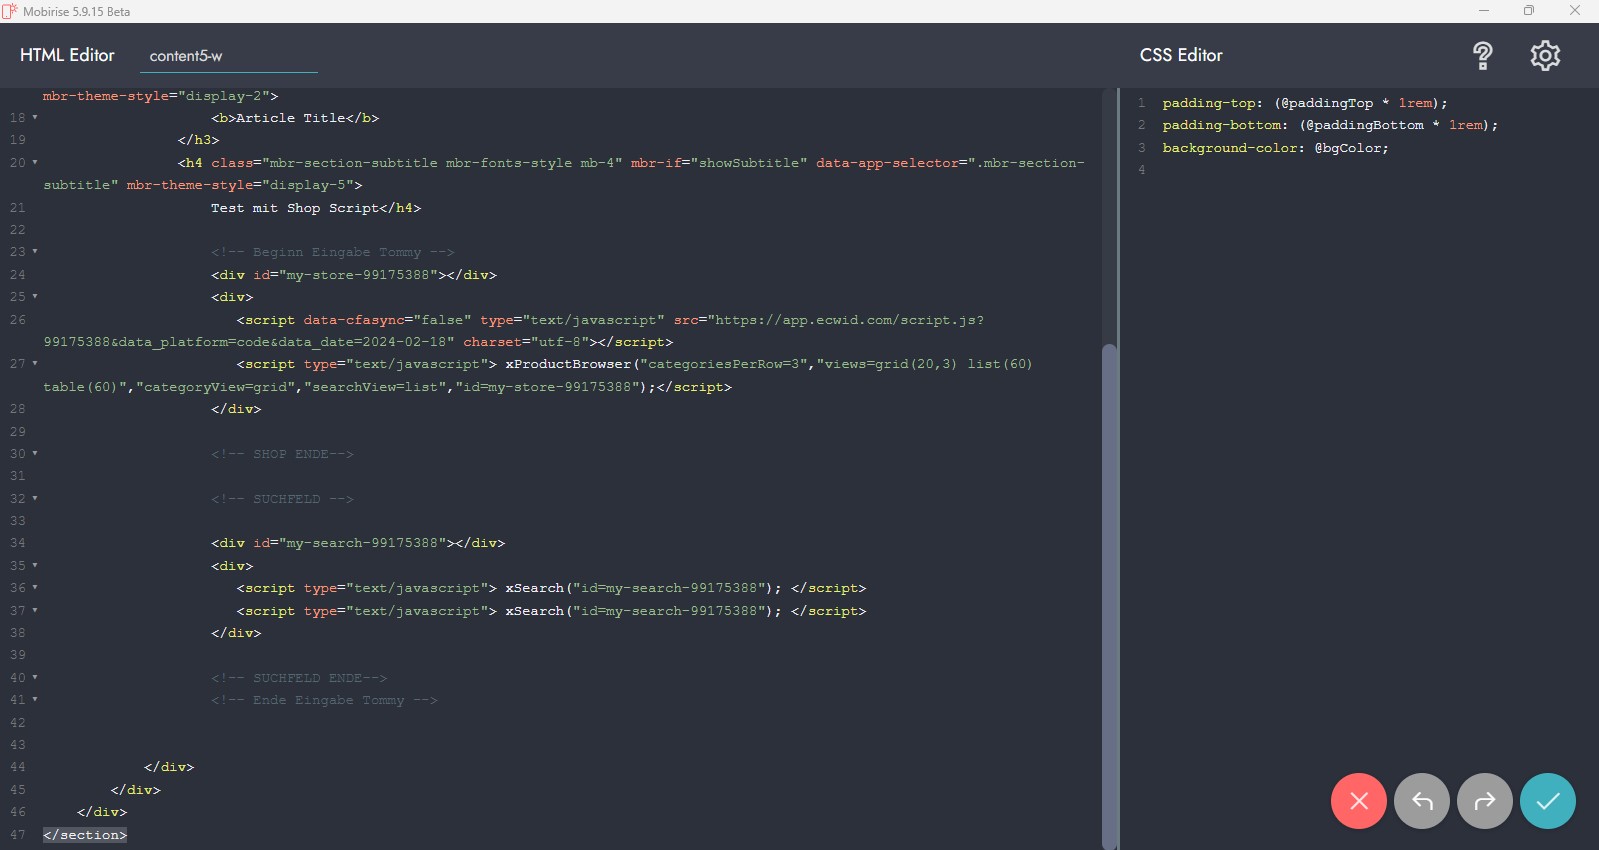Restore the window using title bar button
The width and height of the screenshot is (1599, 850).
tap(1528, 11)
